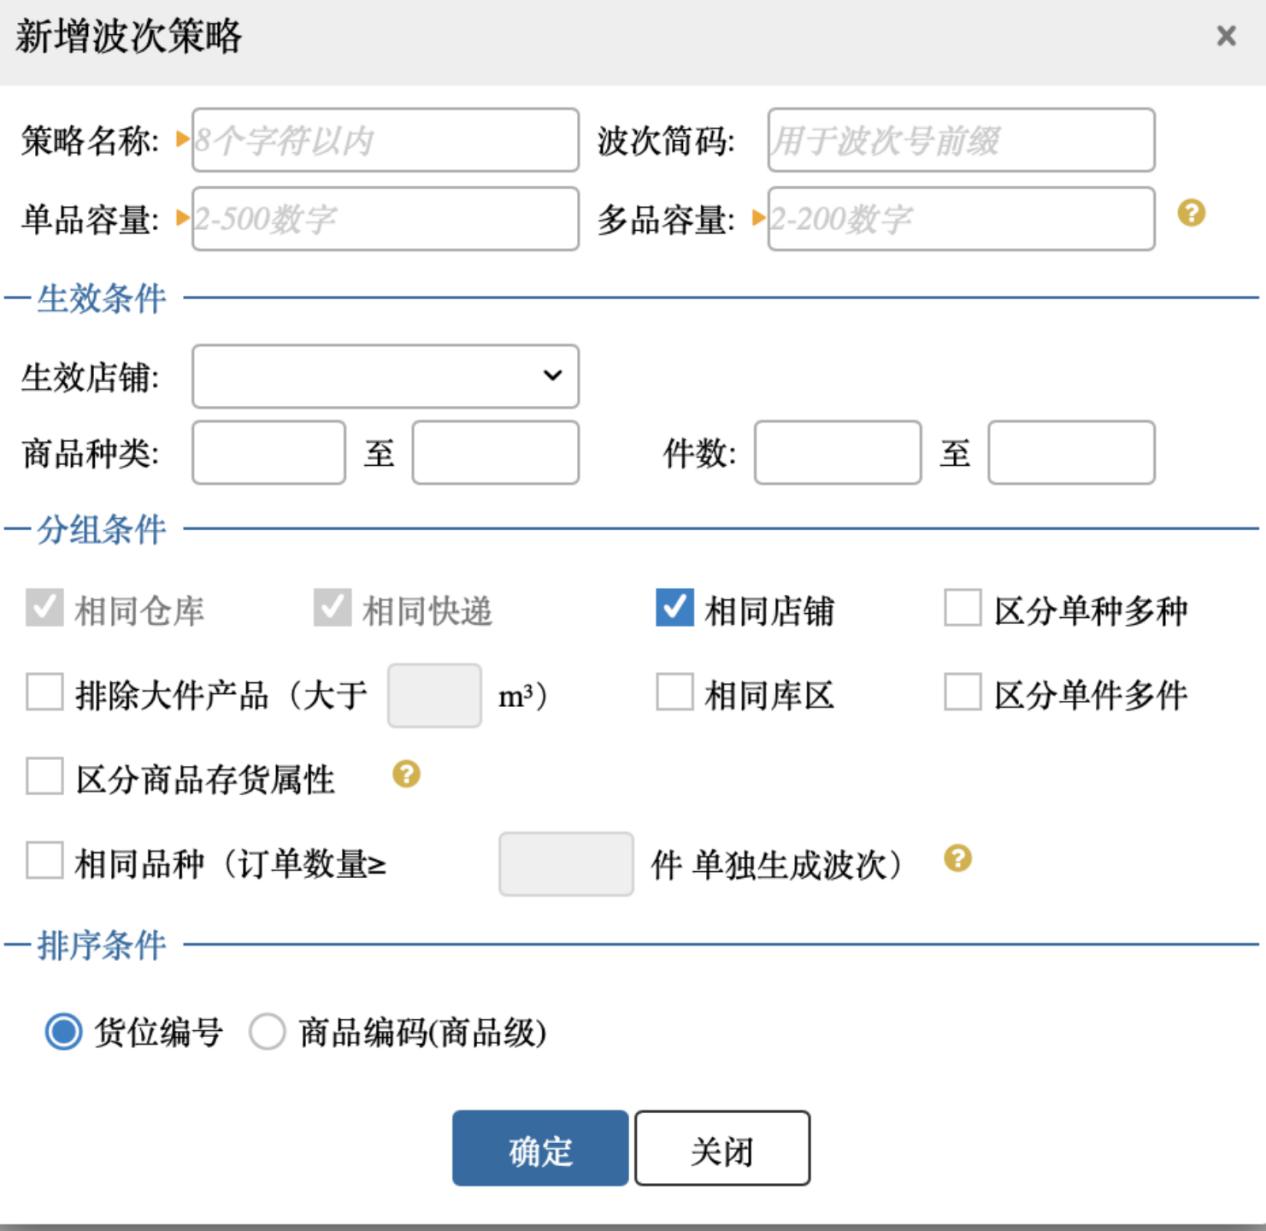Enable the 区分商品存货属性 checkbox

tap(44, 775)
